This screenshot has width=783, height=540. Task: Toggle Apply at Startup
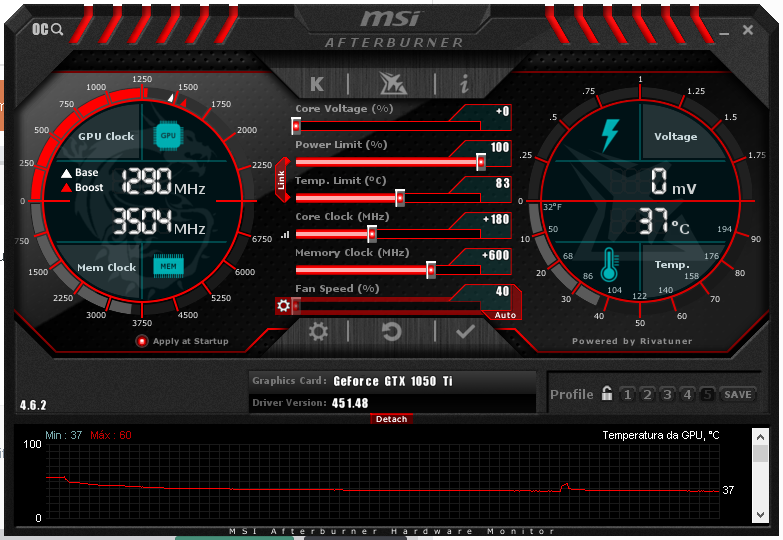click(x=142, y=341)
